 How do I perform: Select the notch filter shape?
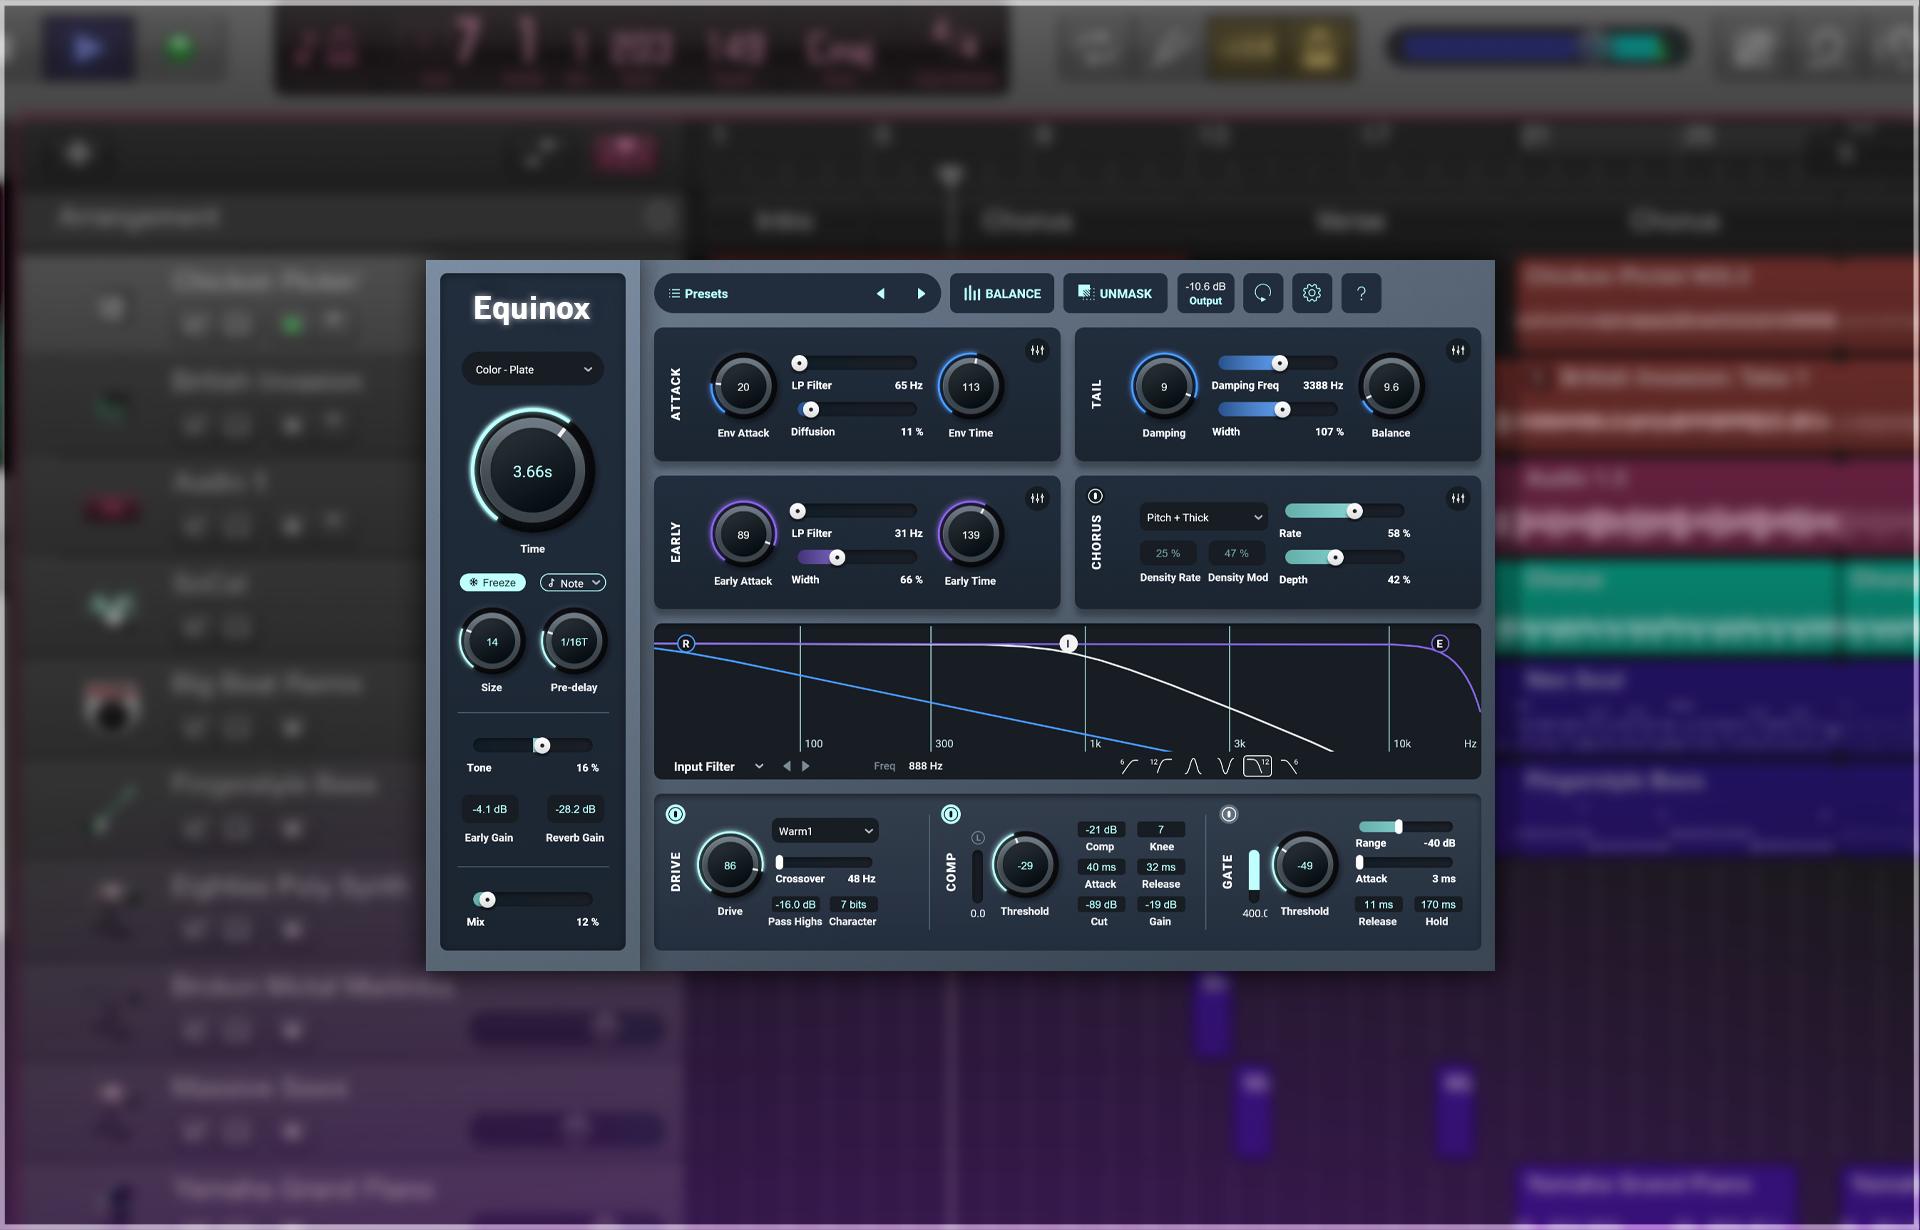coord(1225,766)
